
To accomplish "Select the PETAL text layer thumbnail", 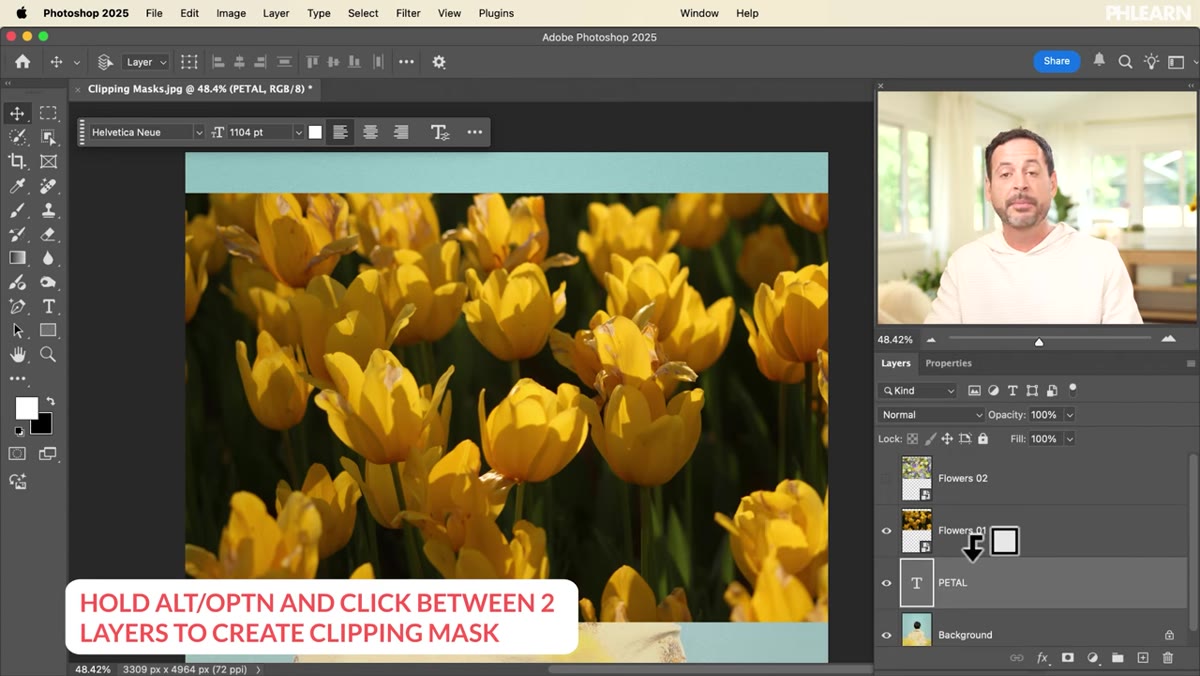I will (917, 583).
